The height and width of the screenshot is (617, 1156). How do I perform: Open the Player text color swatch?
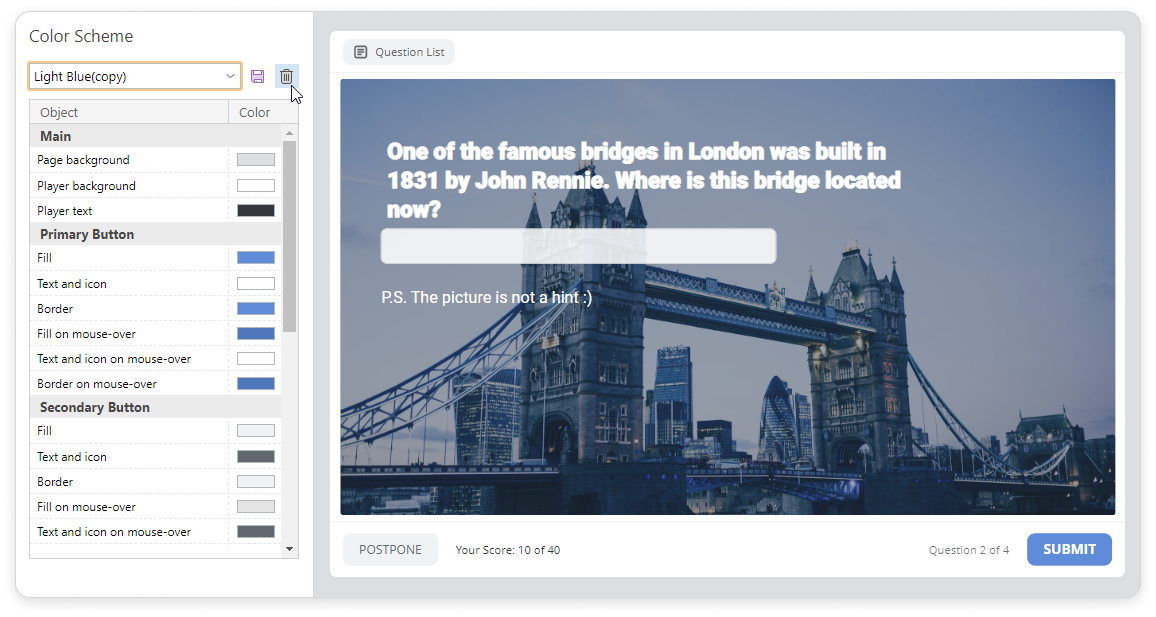pos(255,211)
